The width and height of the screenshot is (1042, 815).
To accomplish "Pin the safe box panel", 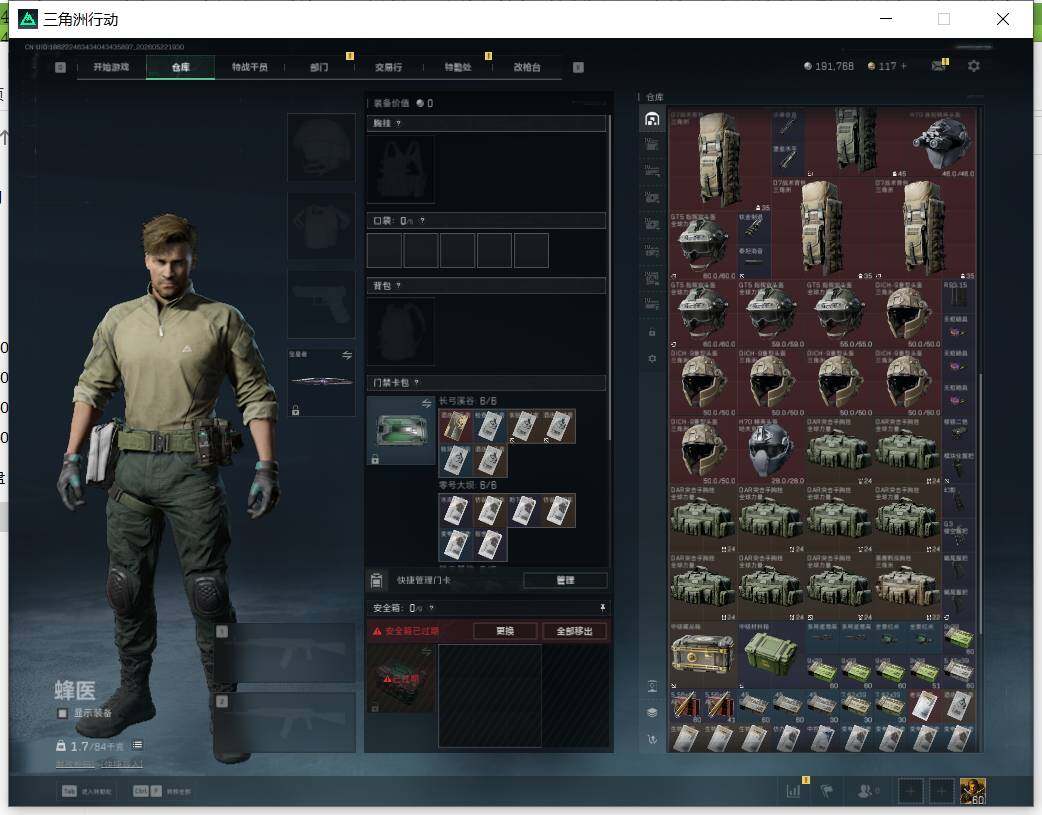I will click(x=602, y=608).
